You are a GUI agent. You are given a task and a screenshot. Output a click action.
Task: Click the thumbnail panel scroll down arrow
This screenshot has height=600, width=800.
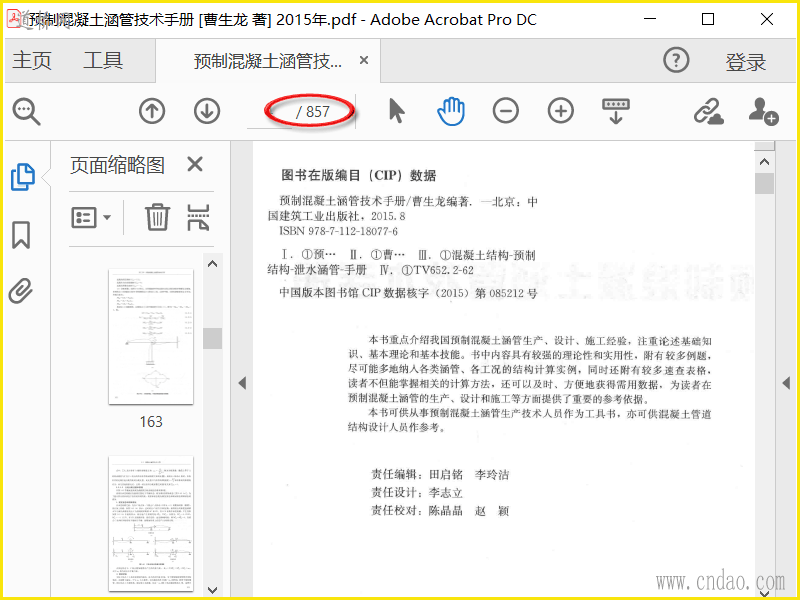coord(213,590)
